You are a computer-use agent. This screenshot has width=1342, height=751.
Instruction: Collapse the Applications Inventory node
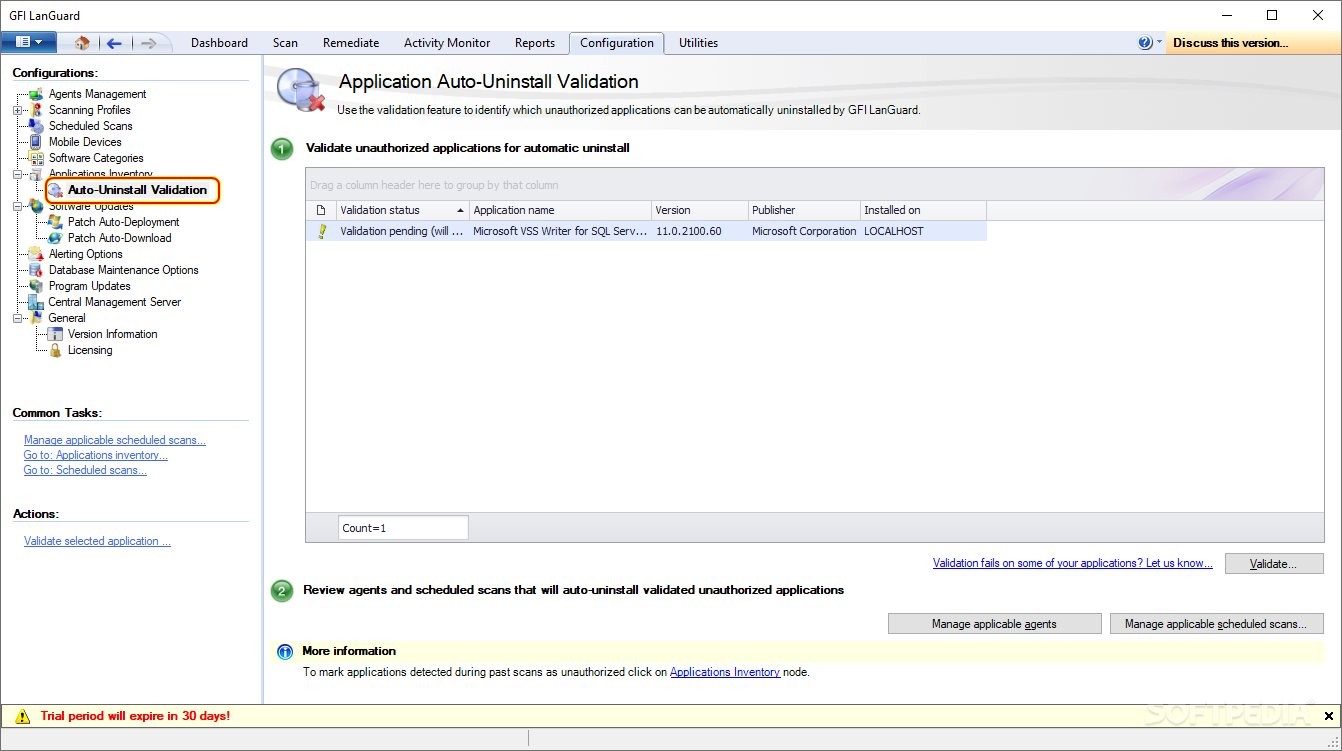pyautogui.click(x=17, y=174)
